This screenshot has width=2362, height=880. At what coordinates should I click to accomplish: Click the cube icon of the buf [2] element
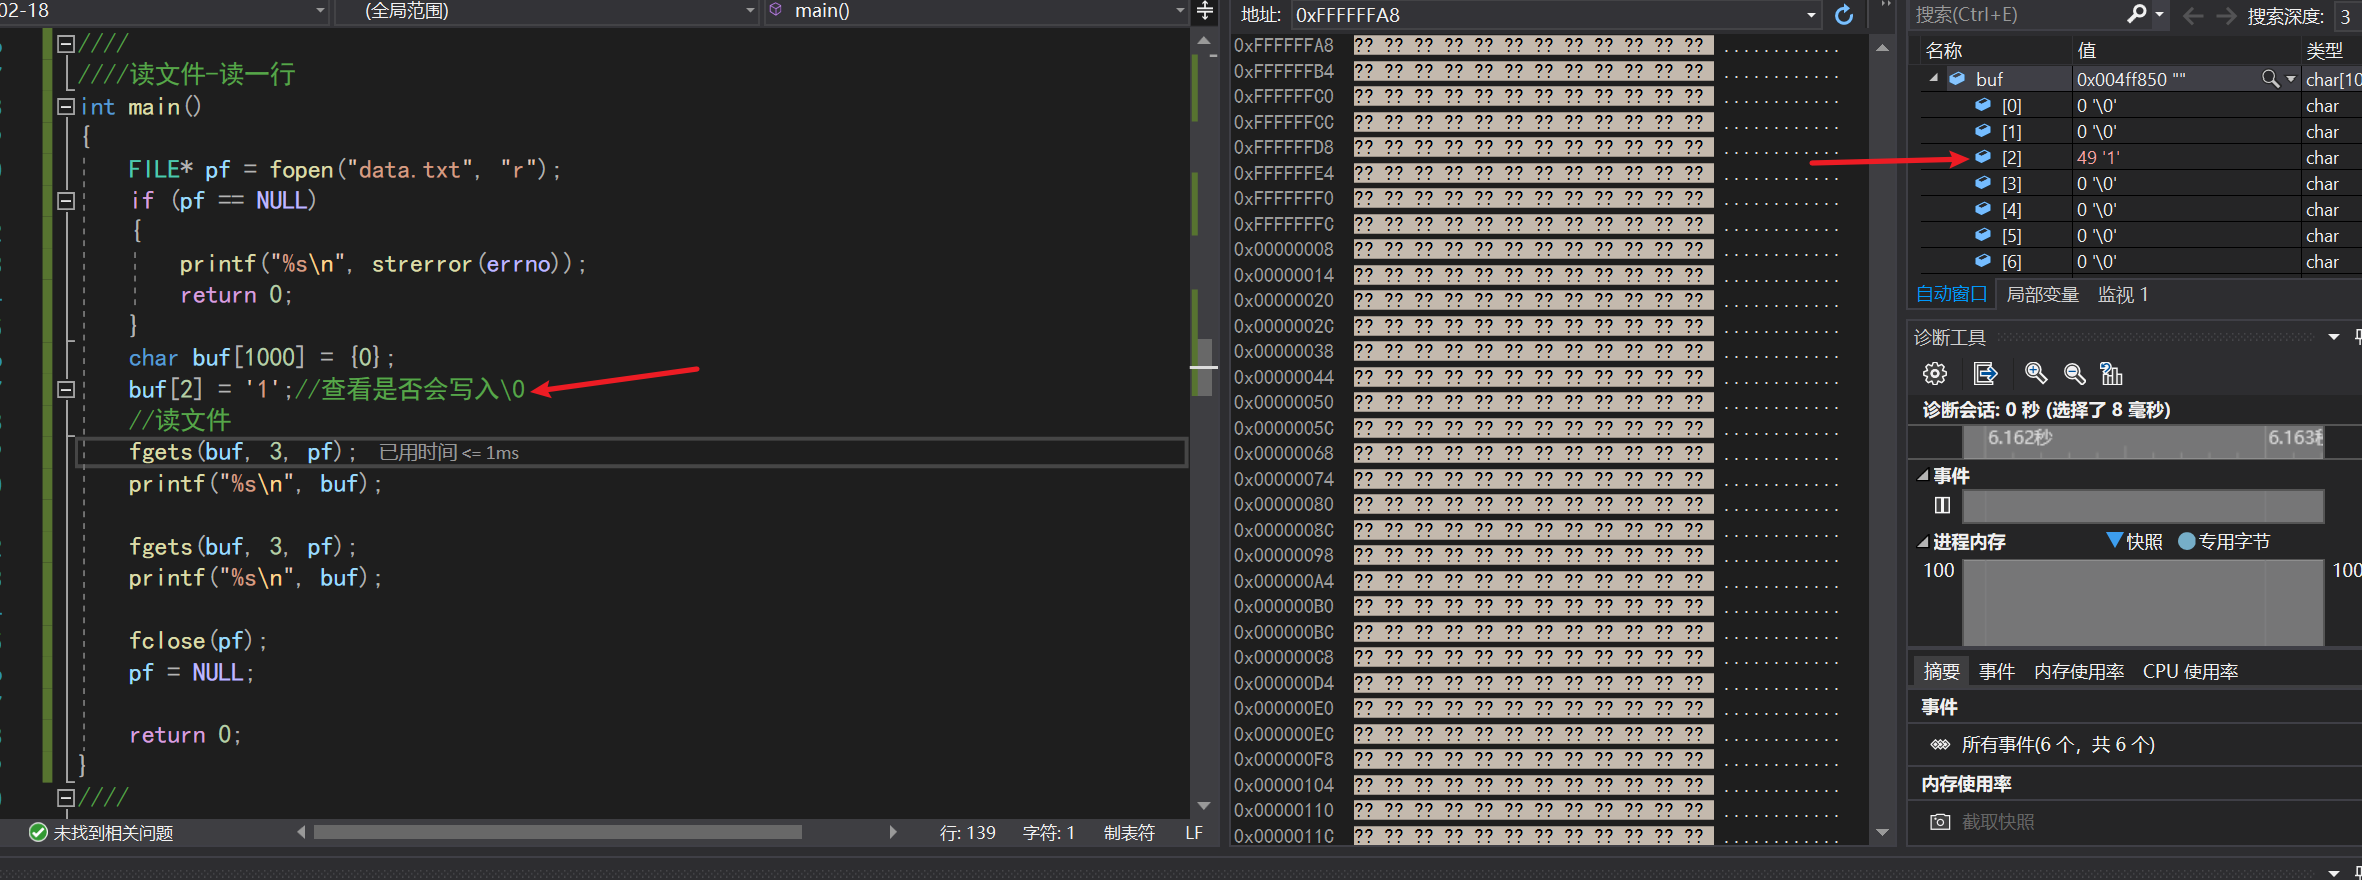(1983, 157)
